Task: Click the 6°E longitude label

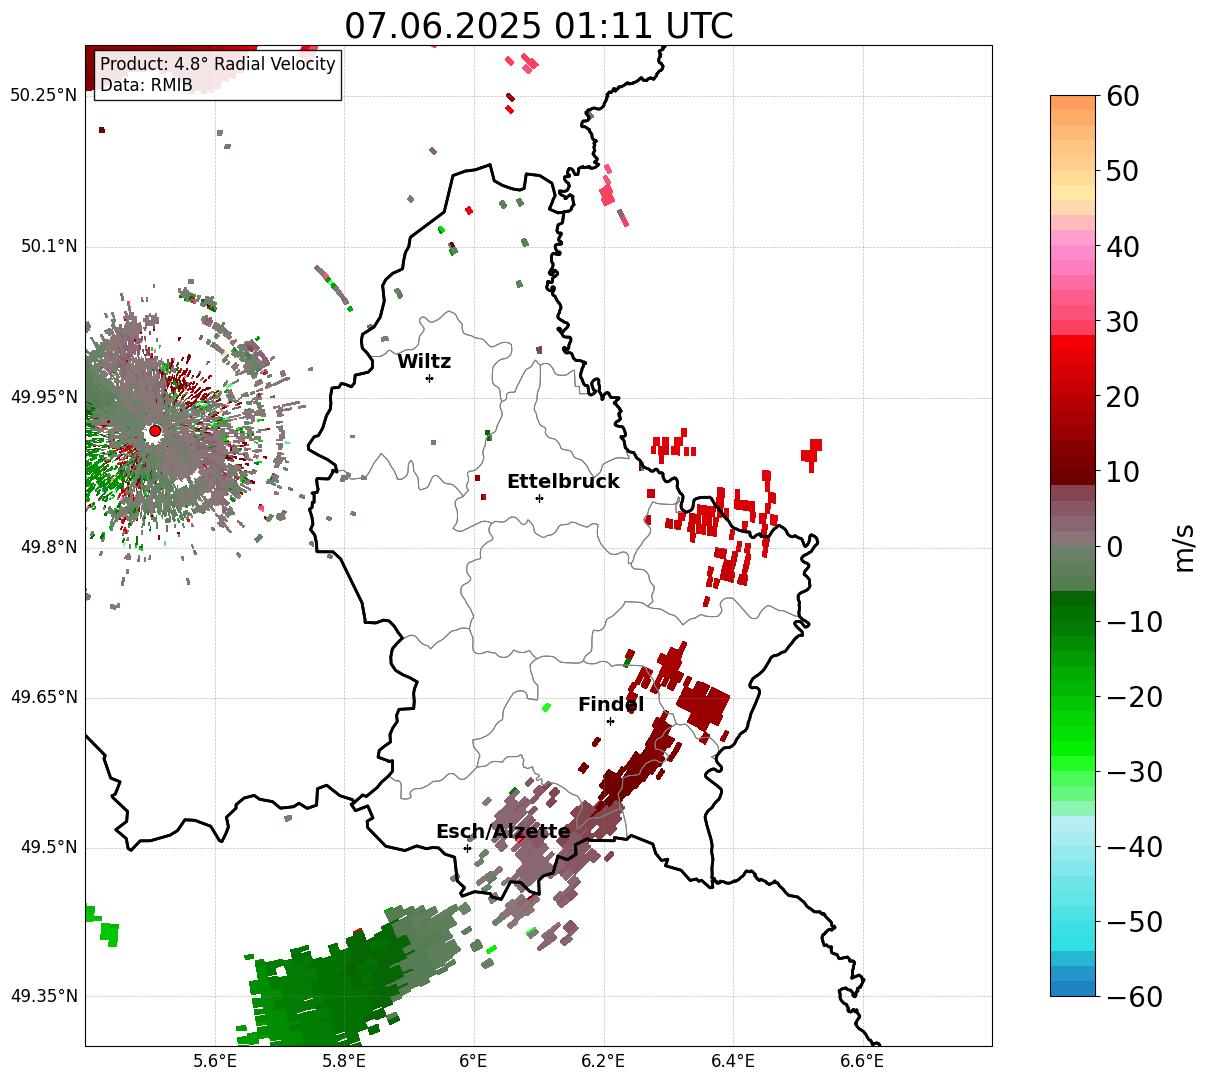Action: point(473,1061)
